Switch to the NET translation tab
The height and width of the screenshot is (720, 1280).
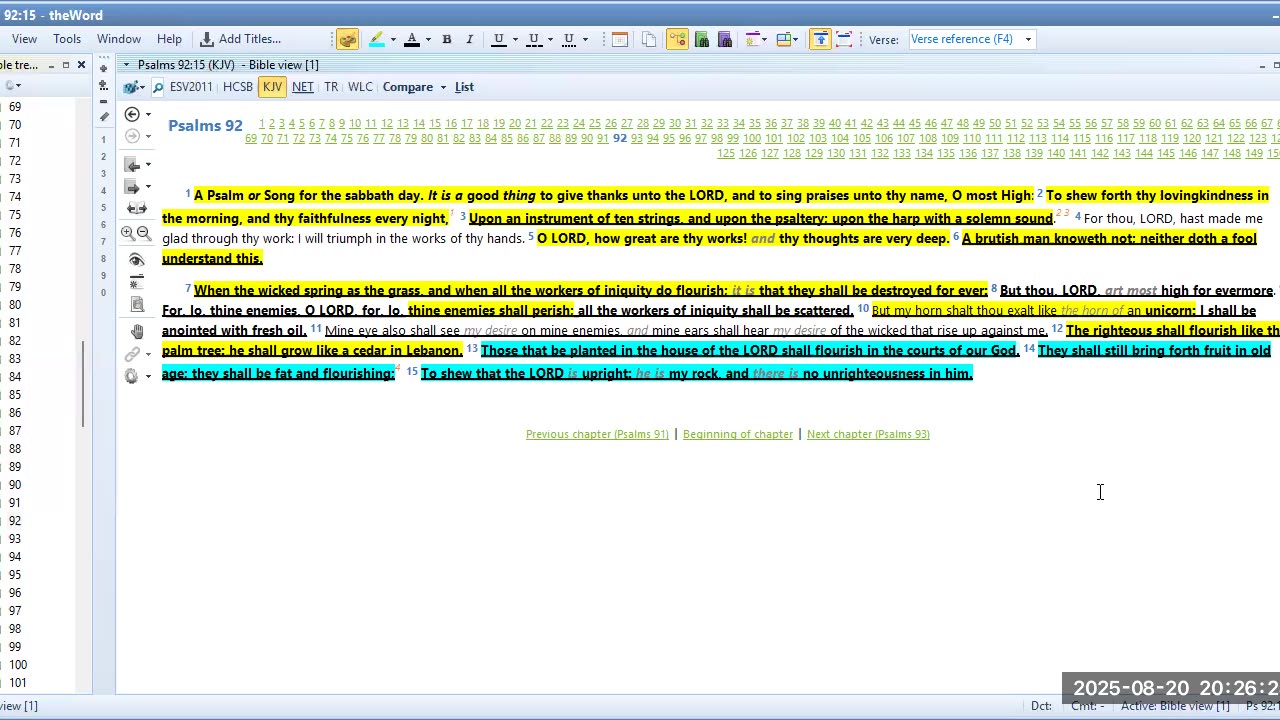click(302, 87)
